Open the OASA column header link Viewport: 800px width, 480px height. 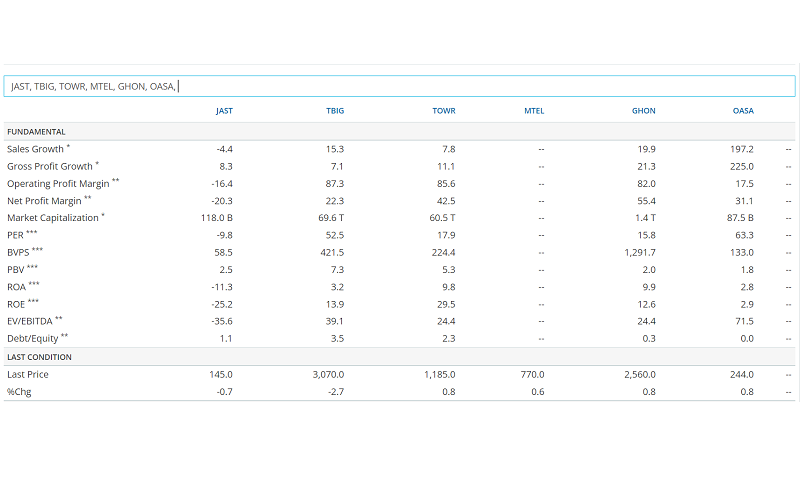pyautogui.click(x=743, y=111)
